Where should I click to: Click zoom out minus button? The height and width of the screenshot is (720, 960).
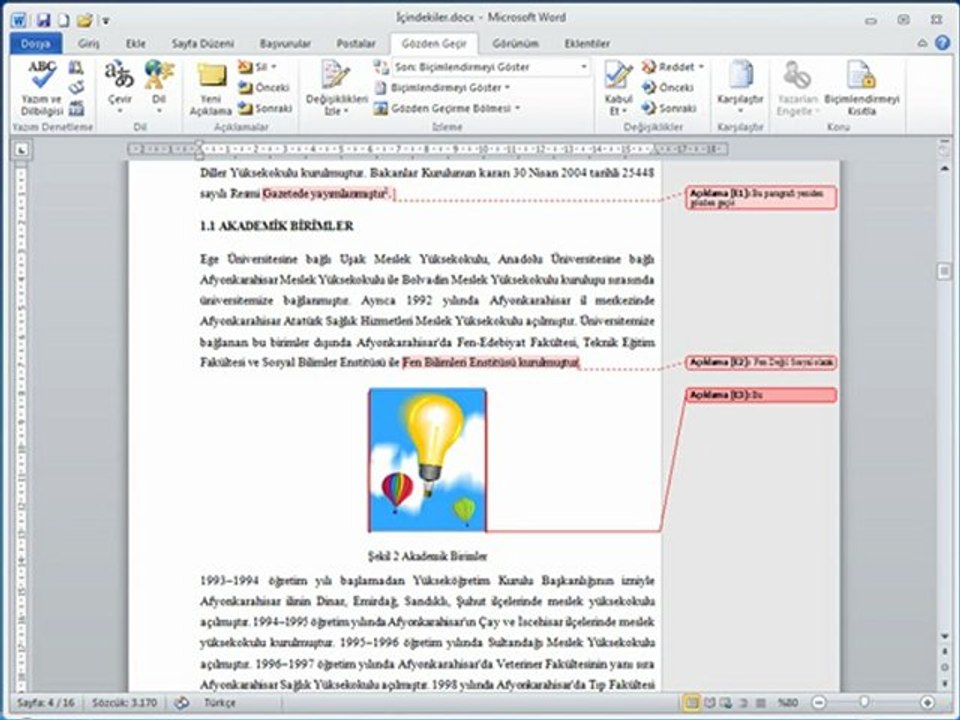[819, 703]
